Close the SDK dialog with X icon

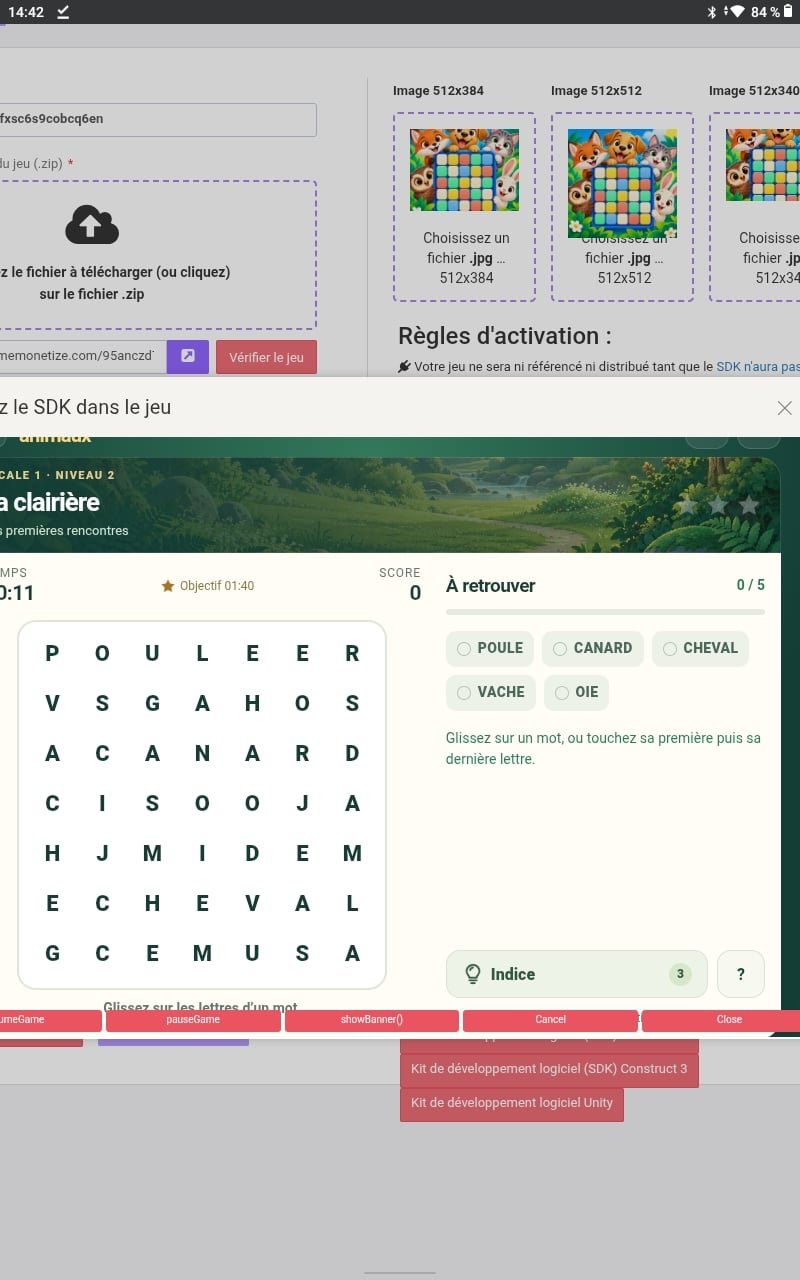click(x=785, y=407)
